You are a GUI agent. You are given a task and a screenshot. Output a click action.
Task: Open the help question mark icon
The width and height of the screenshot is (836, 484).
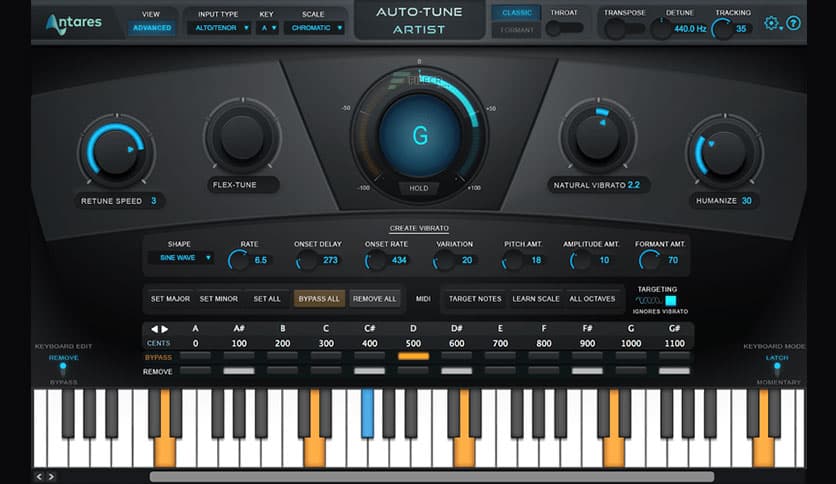pyautogui.click(x=793, y=23)
